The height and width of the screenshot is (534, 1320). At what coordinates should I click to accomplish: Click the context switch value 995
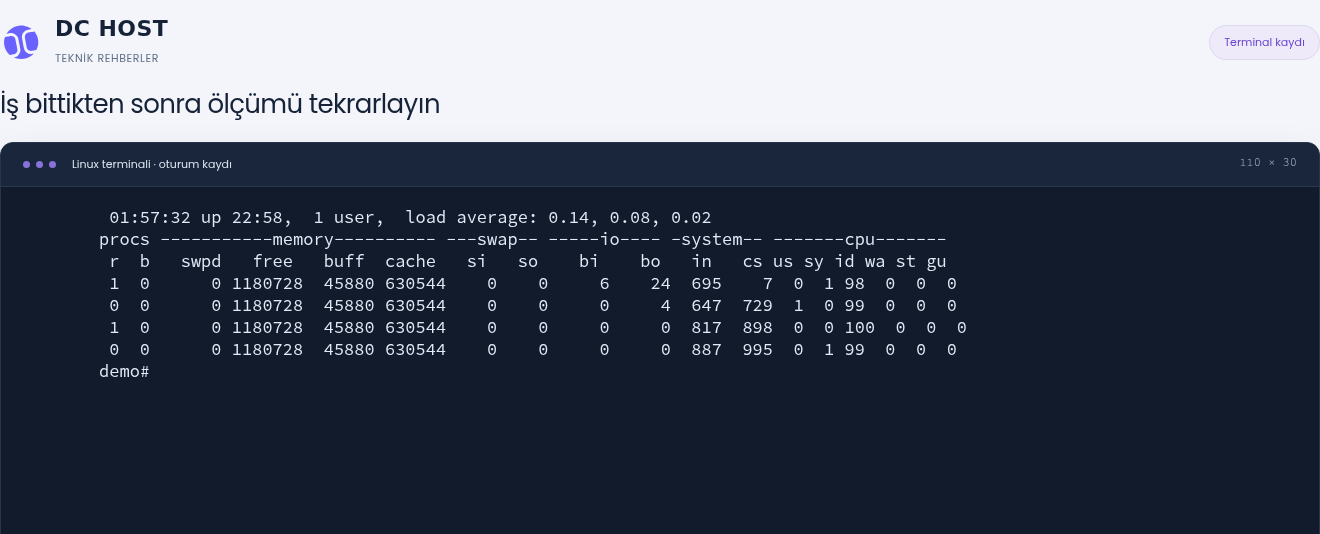pos(757,350)
